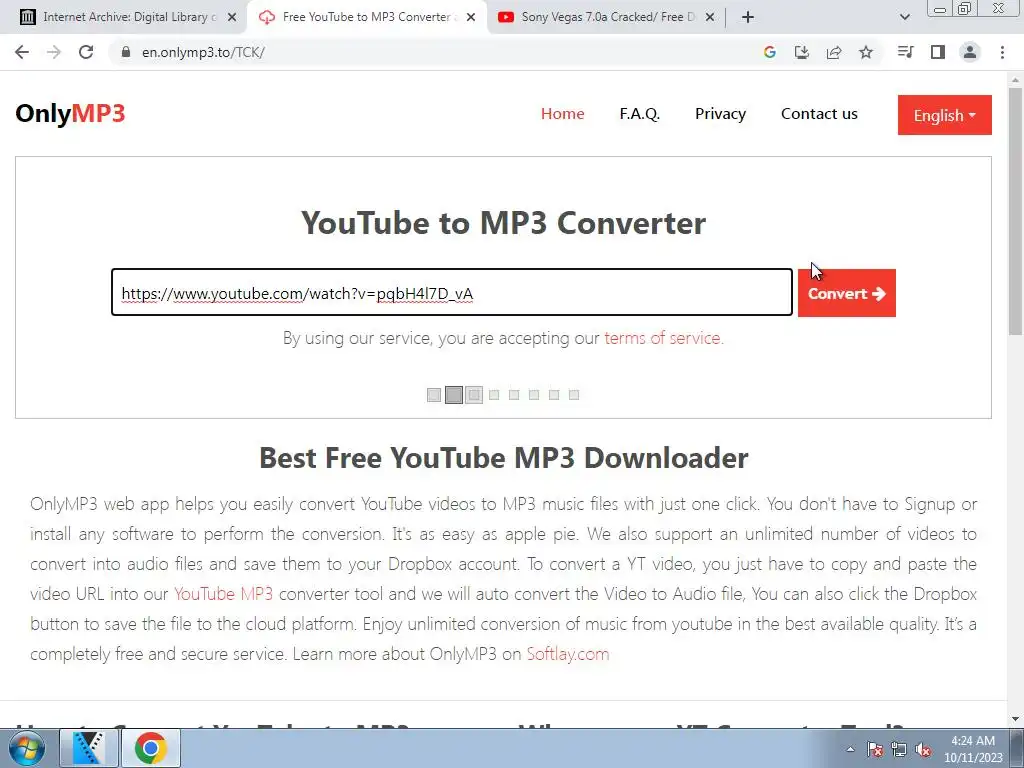Open the Softlay.com link
The height and width of the screenshot is (768, 1024).
pos(568,654)
